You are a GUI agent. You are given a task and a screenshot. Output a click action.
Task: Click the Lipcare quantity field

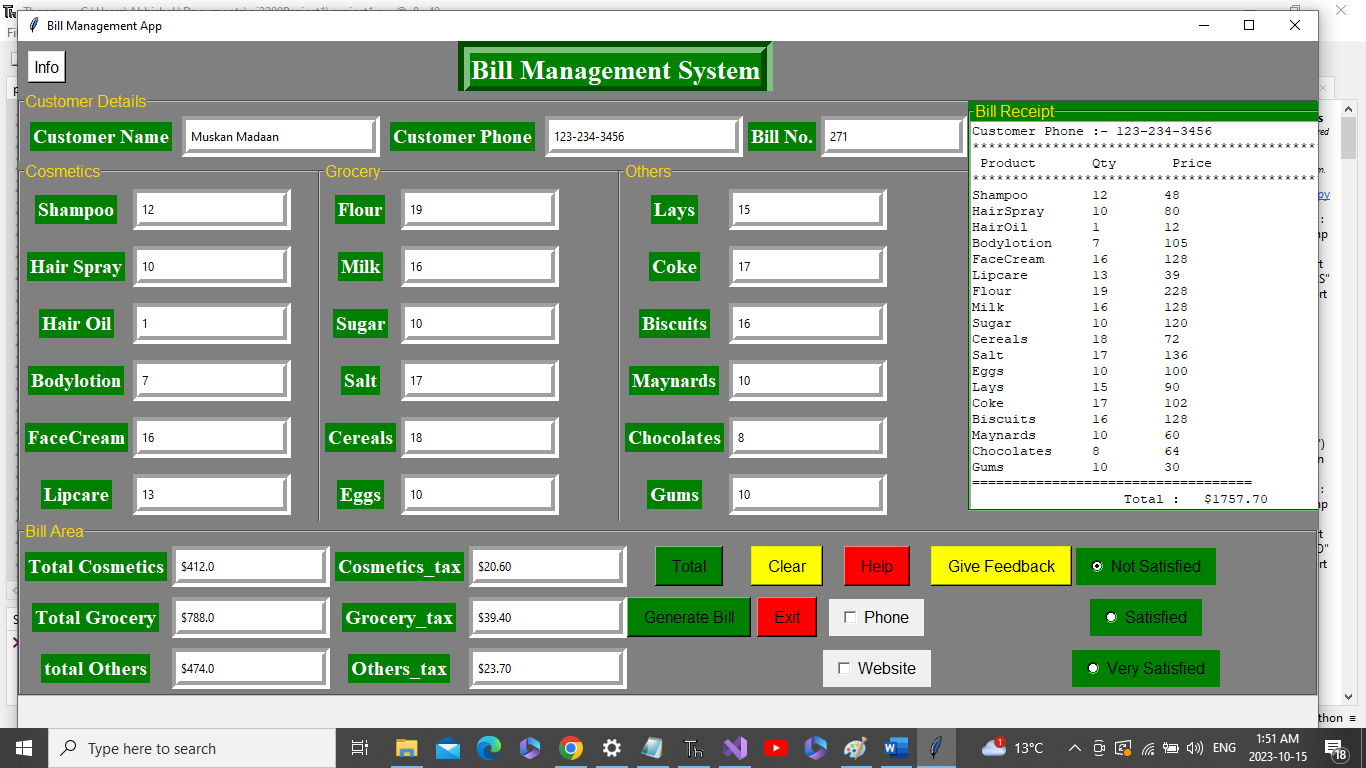pyautogui.click(x=211, y=495)
